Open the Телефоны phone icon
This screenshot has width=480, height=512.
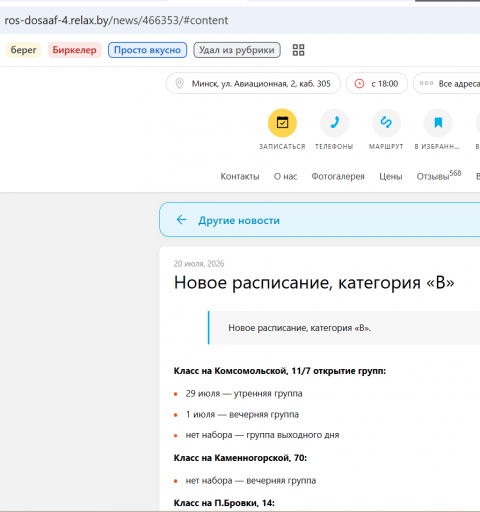tap(334, 123)
